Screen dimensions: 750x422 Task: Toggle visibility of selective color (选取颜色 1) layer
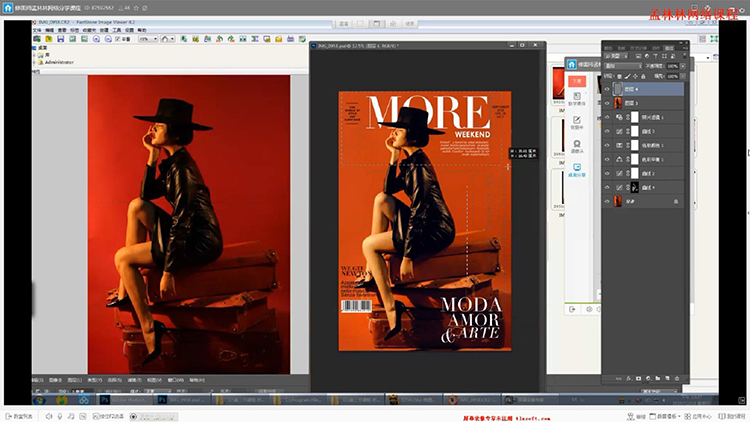(x=607, y=145)
